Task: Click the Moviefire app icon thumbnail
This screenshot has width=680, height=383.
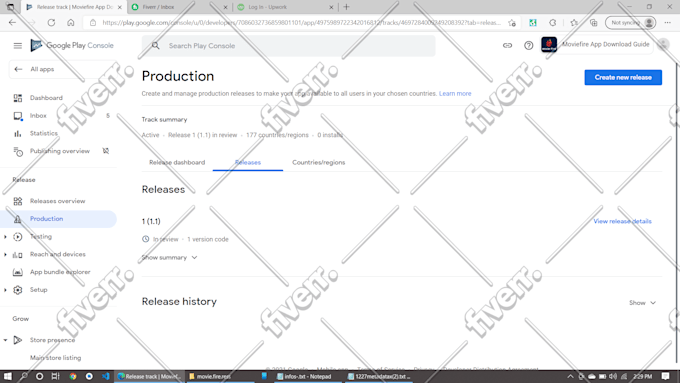Action: [x=549, y=45]
